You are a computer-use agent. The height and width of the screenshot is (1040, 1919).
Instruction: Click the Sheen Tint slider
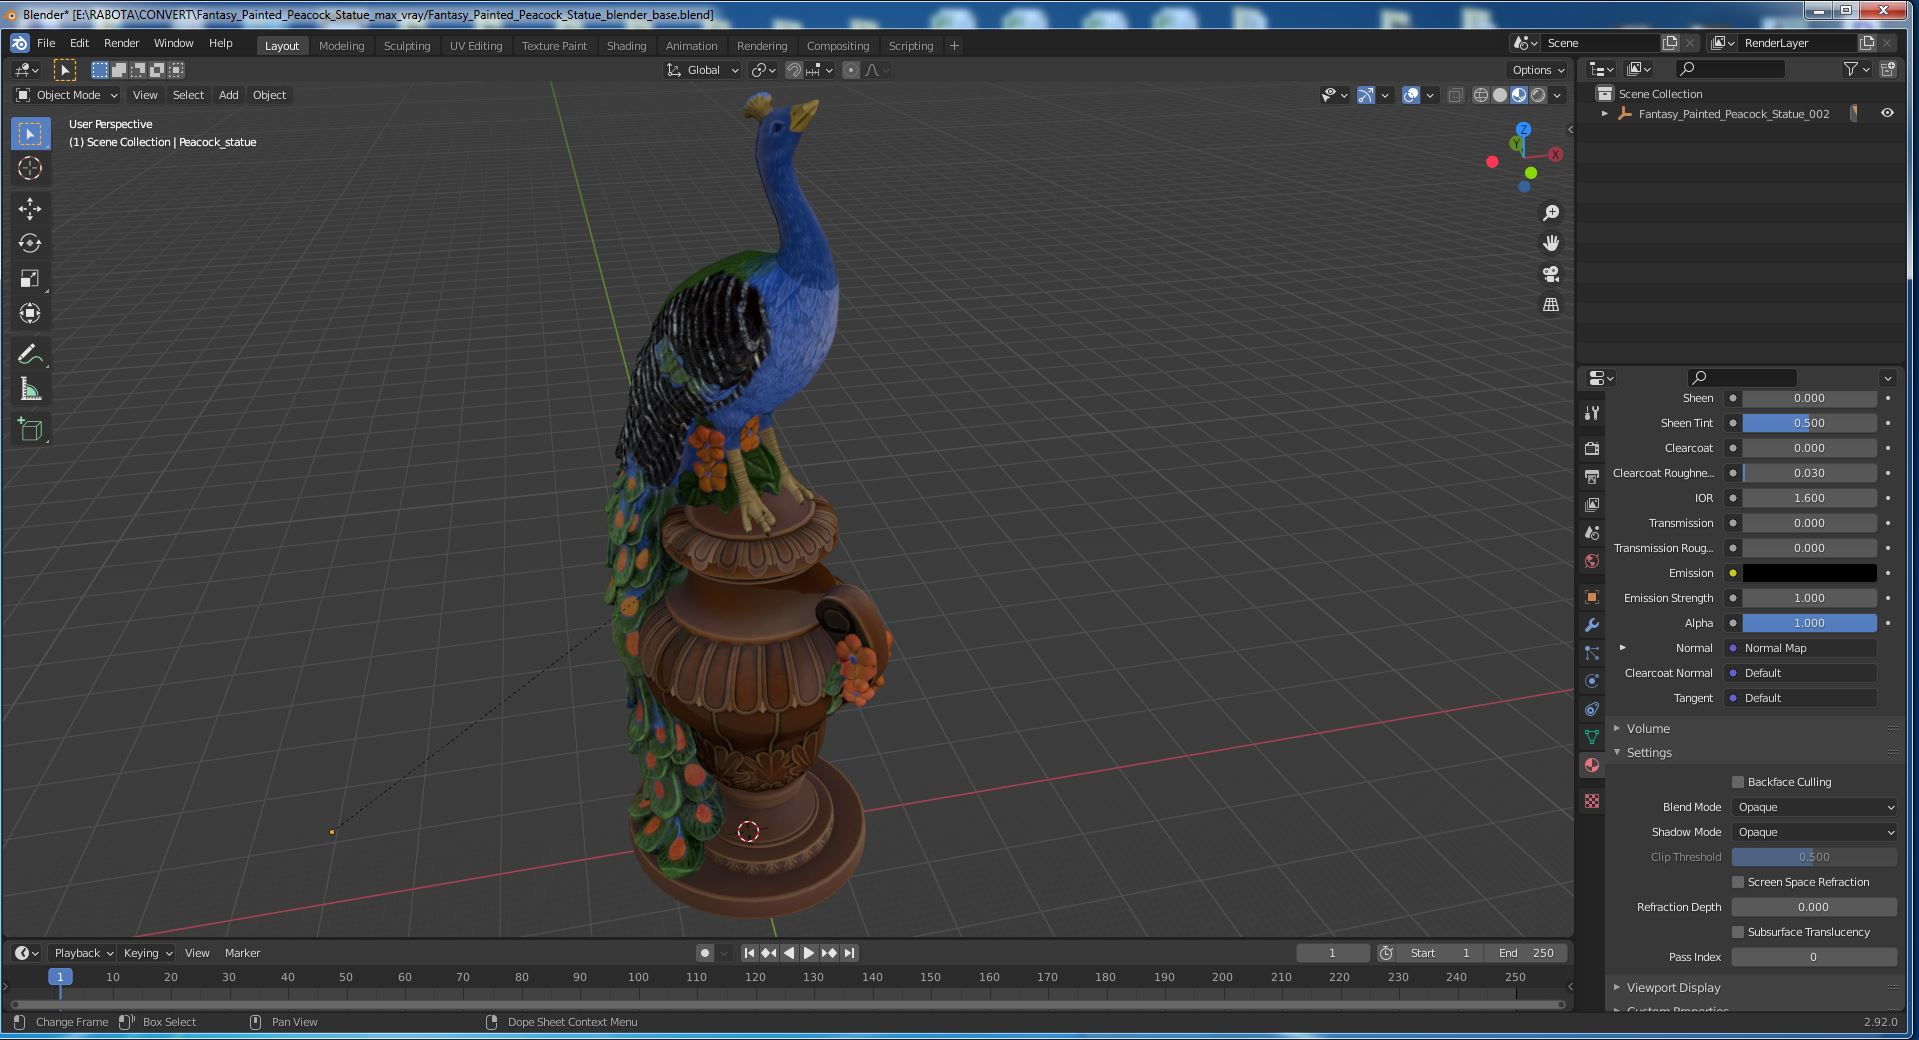point(1809,423)
